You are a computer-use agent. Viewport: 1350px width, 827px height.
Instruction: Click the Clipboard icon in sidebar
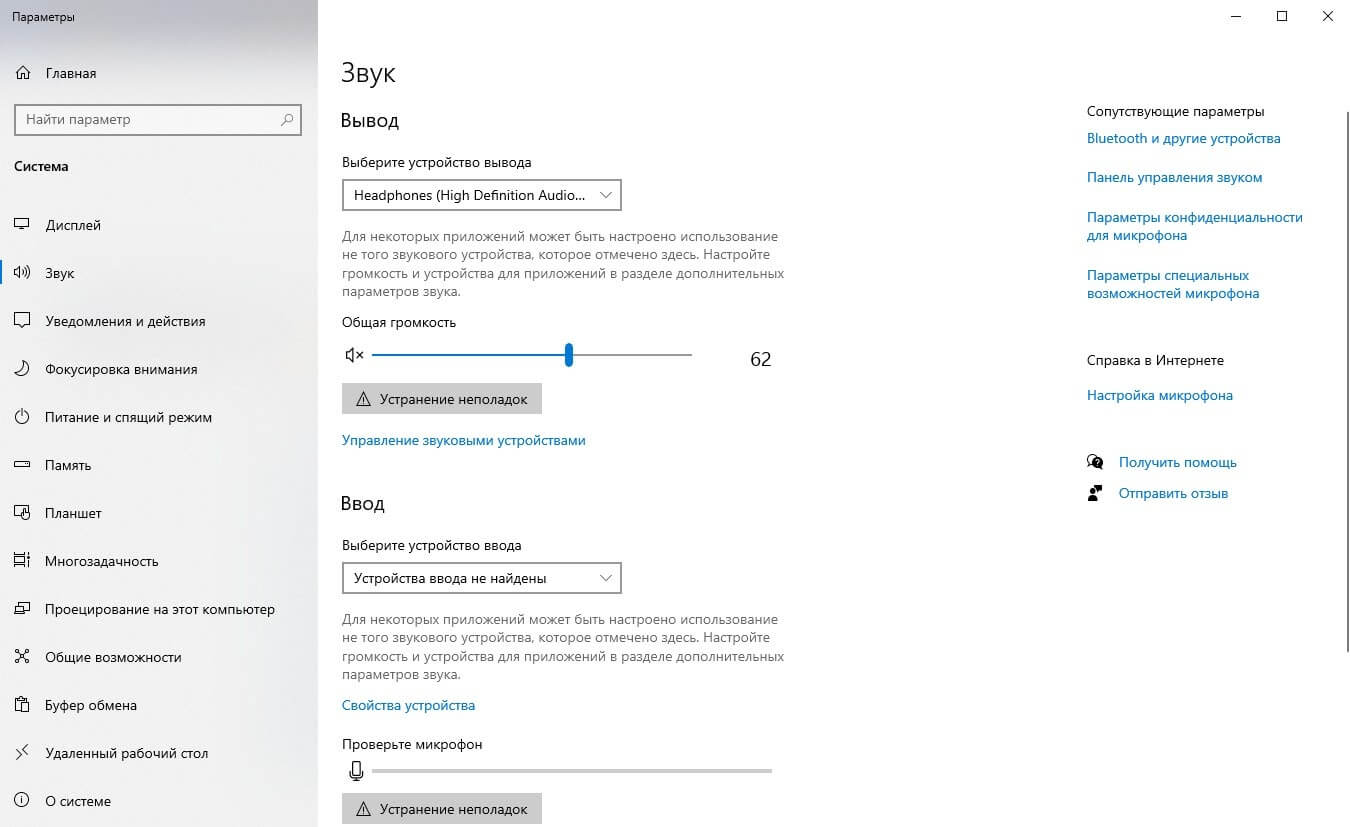pyautogui.click(x=23, y=705)
